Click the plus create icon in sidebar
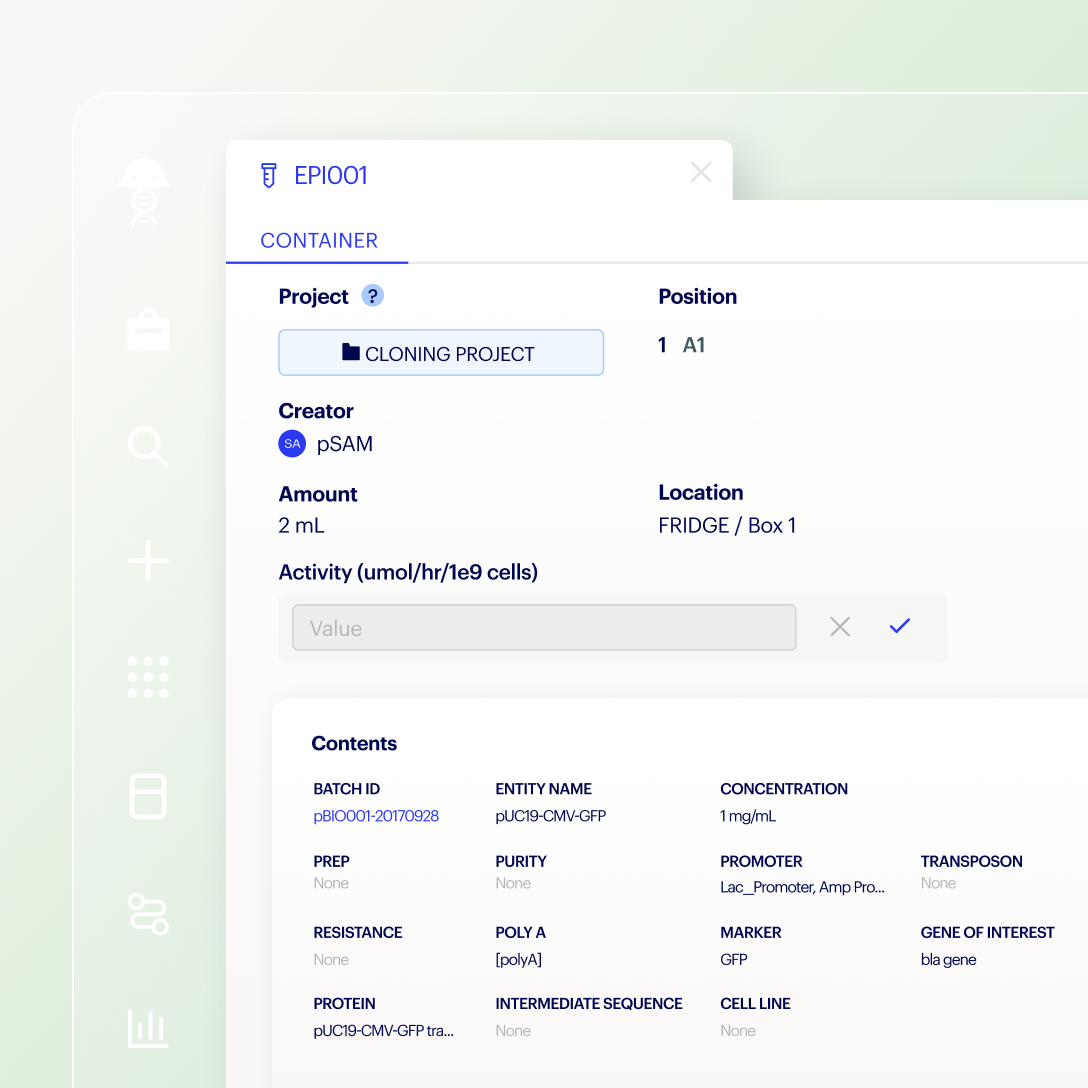The image size is (1088, 1088). 148,561
